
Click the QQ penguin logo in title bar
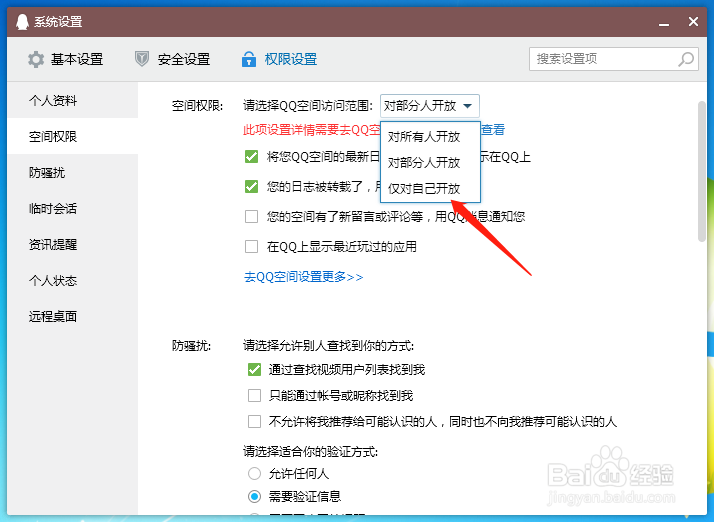(x=22, y=21)
